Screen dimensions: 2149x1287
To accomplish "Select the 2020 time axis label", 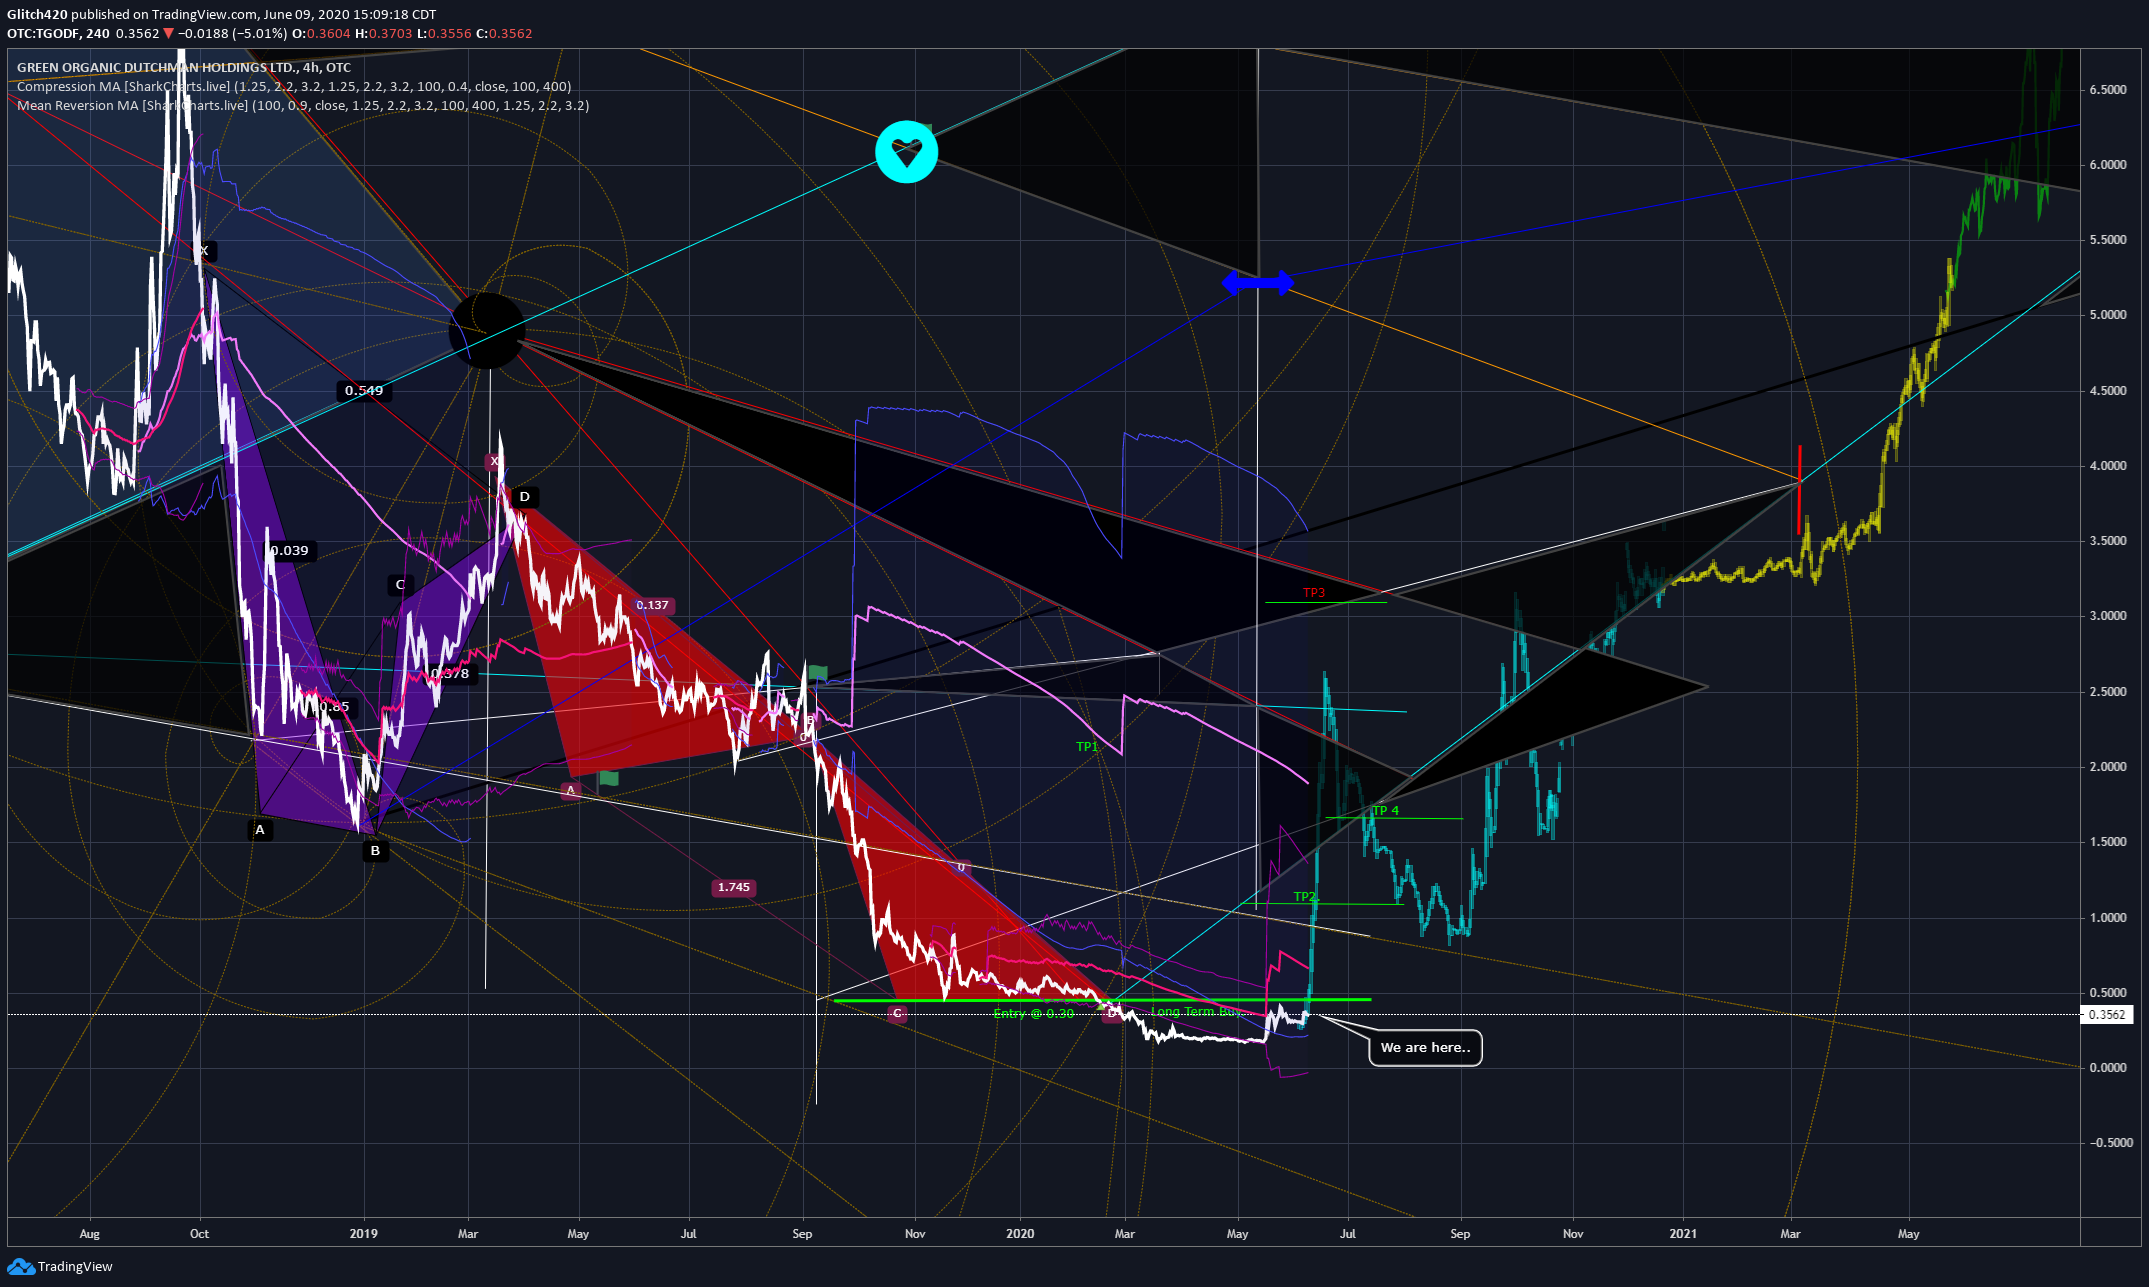I will point(1020,1234).
